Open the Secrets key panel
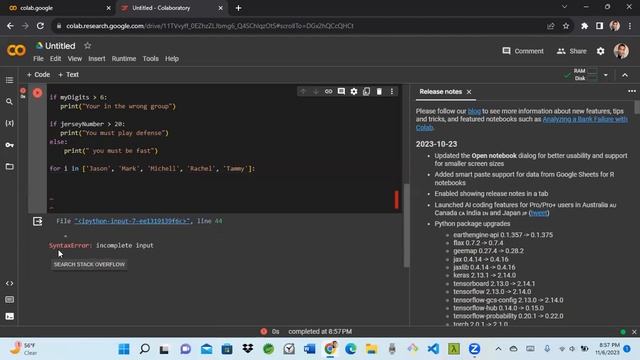640x360 pixels. pyautogui.click(x=9, y=145)
